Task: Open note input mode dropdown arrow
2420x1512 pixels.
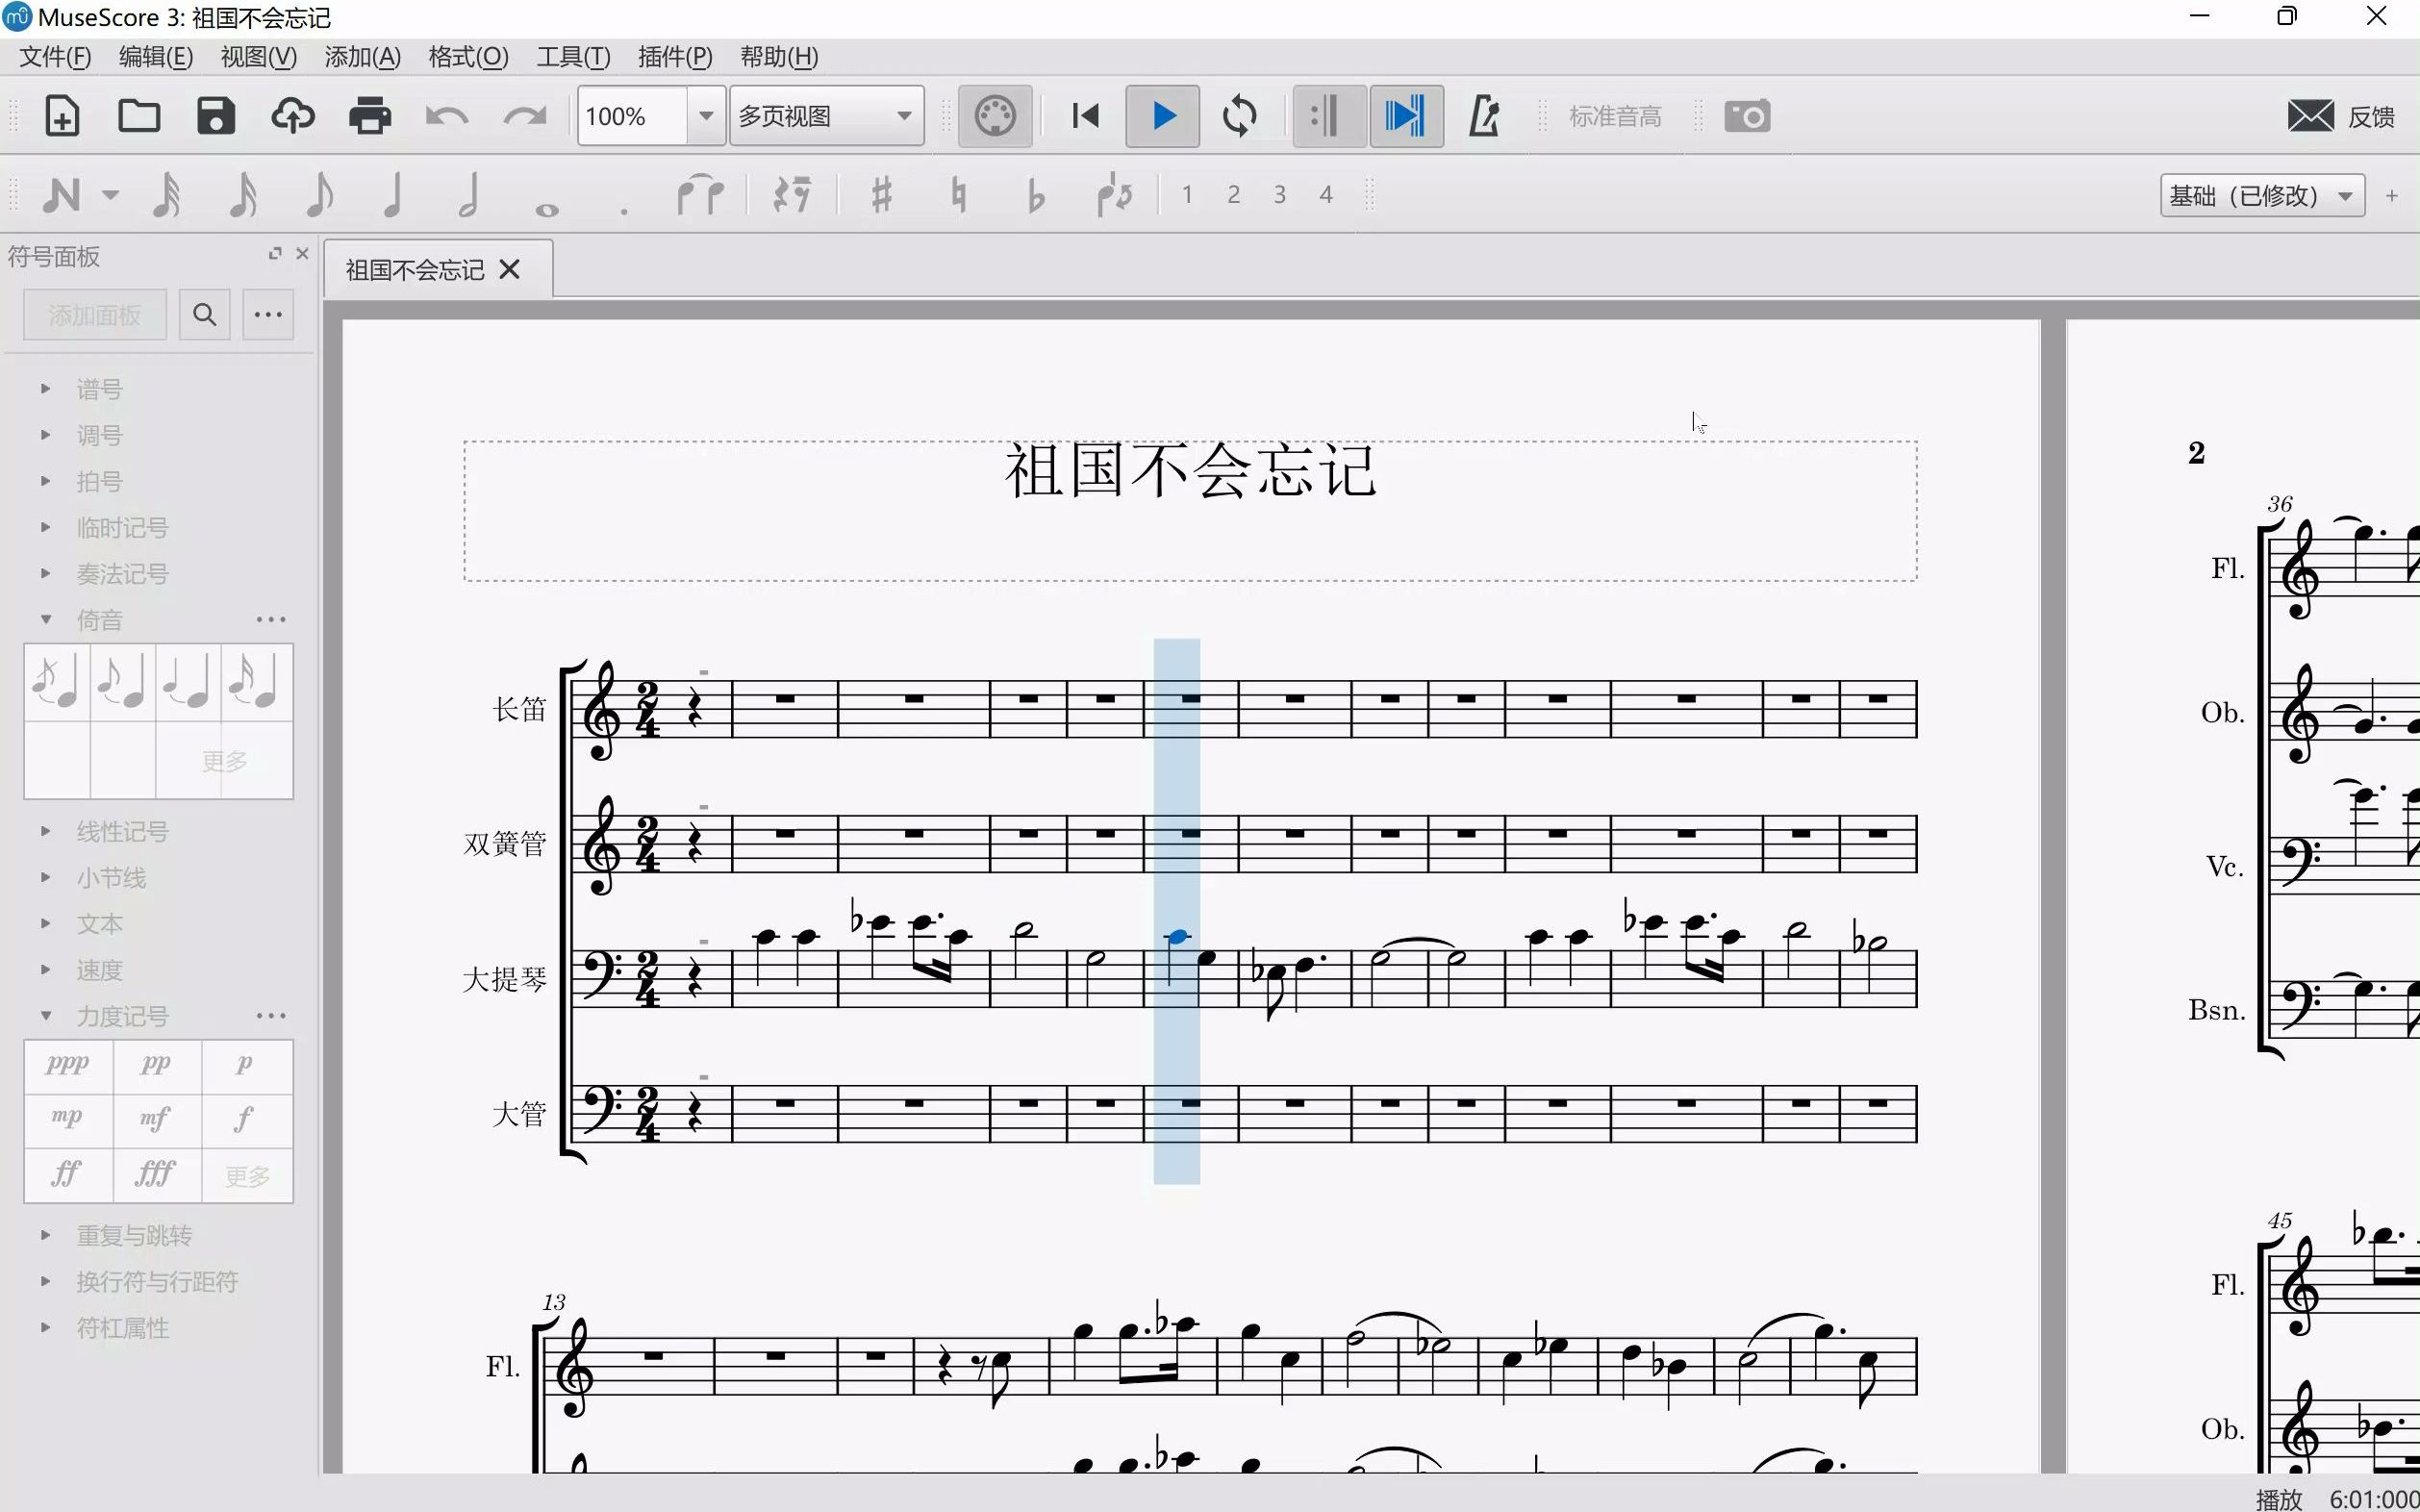Action: pos(111,195)
